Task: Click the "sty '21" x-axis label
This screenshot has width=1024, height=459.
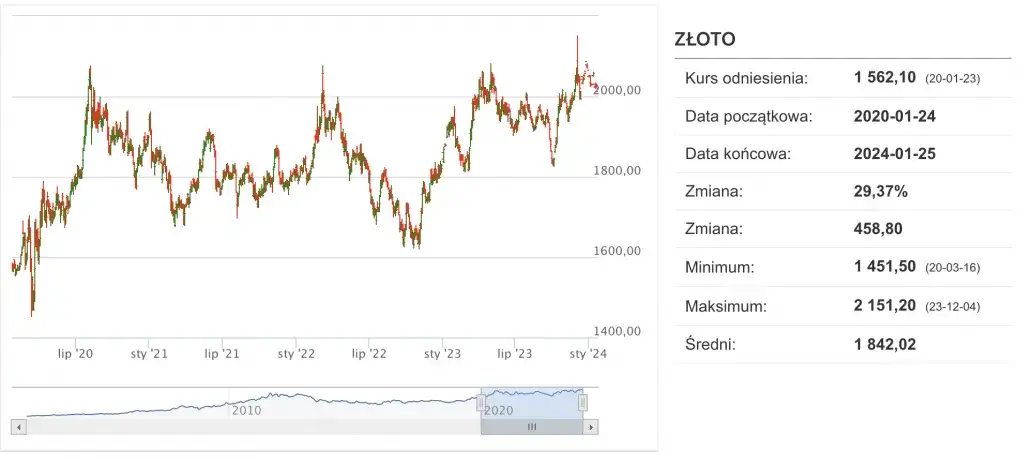Action: (149, 353)
